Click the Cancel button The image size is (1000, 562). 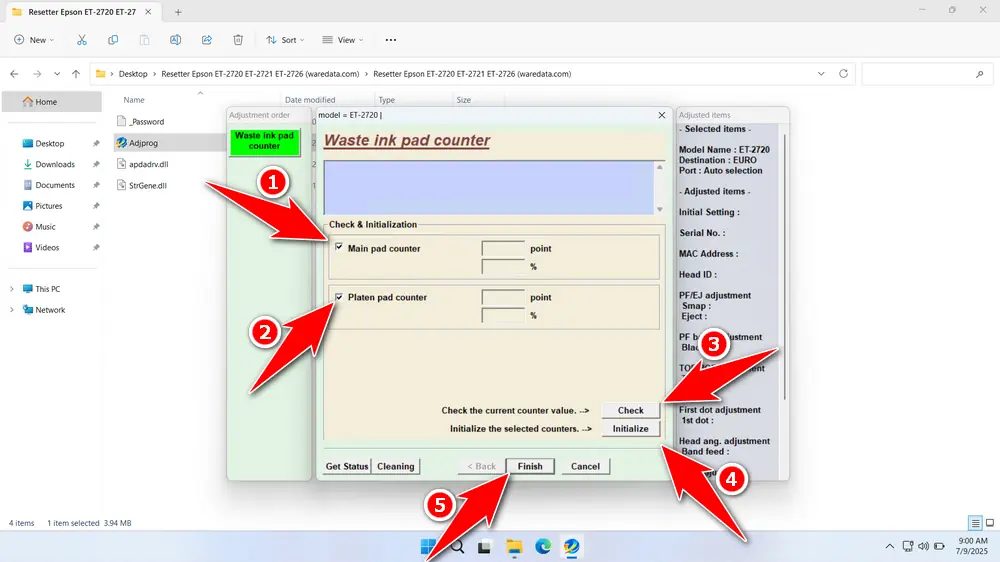(x=585, y=466)
